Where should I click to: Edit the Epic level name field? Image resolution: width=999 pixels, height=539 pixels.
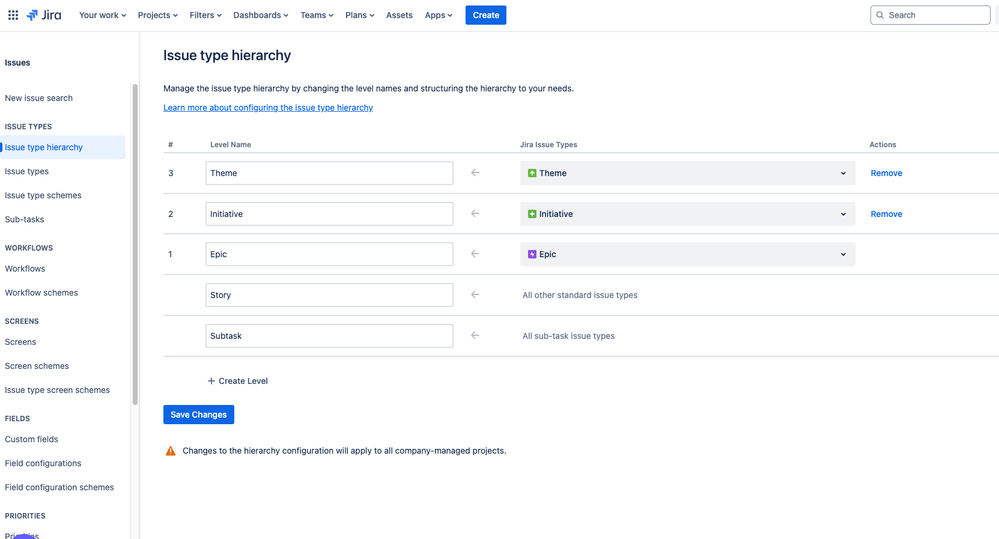point(329,254)
